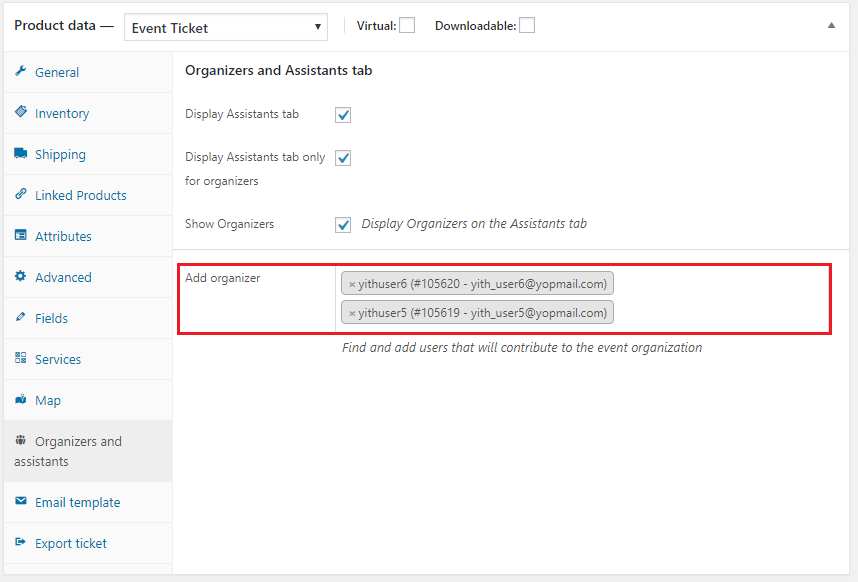Switch to the Map tab
The image size is (858, 582).
click(x=48, y=400)
